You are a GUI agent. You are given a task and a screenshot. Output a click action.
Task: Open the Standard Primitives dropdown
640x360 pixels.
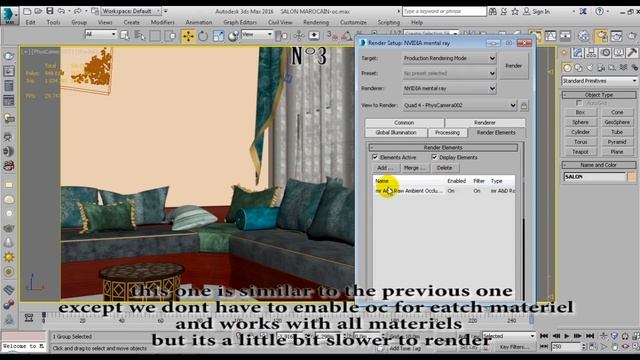(599, 81)
